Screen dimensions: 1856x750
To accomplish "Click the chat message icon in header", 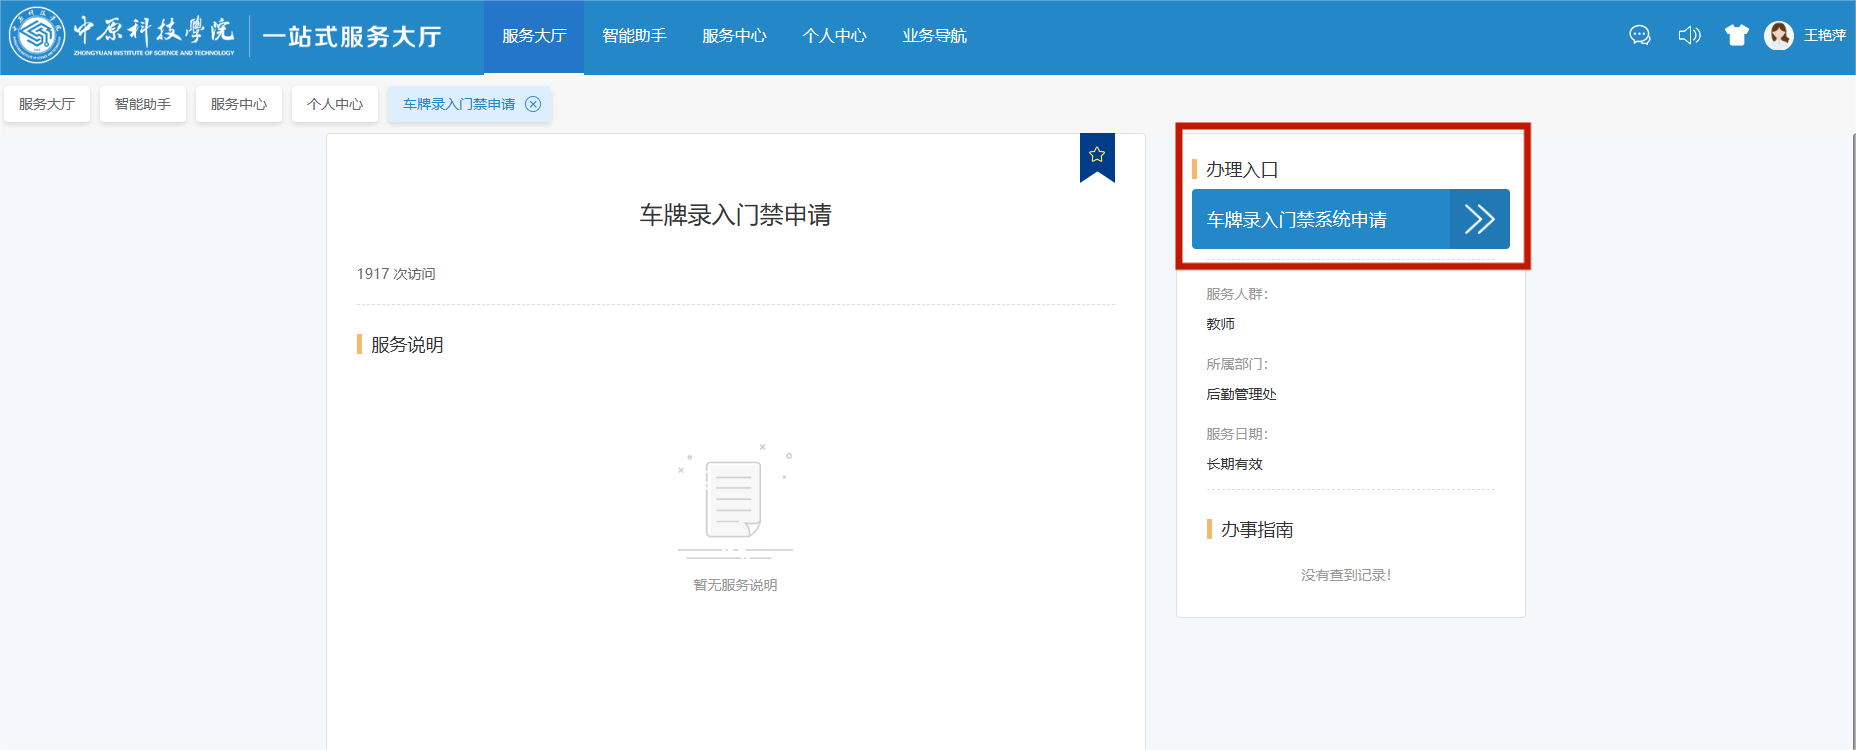I will pos(1640,36).
